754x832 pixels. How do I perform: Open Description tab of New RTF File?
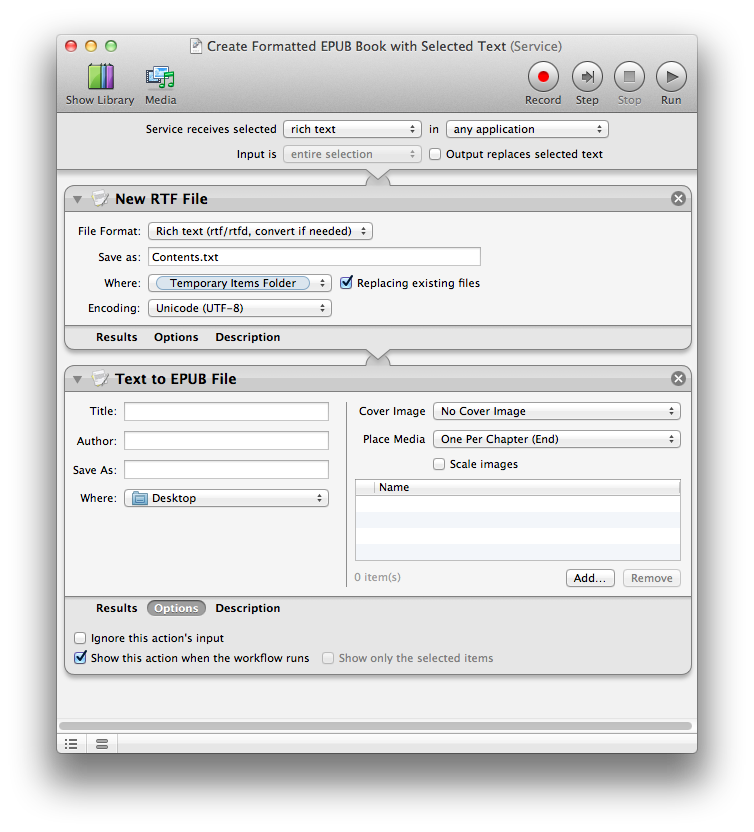pyautogui.click(x=247, y=337)
